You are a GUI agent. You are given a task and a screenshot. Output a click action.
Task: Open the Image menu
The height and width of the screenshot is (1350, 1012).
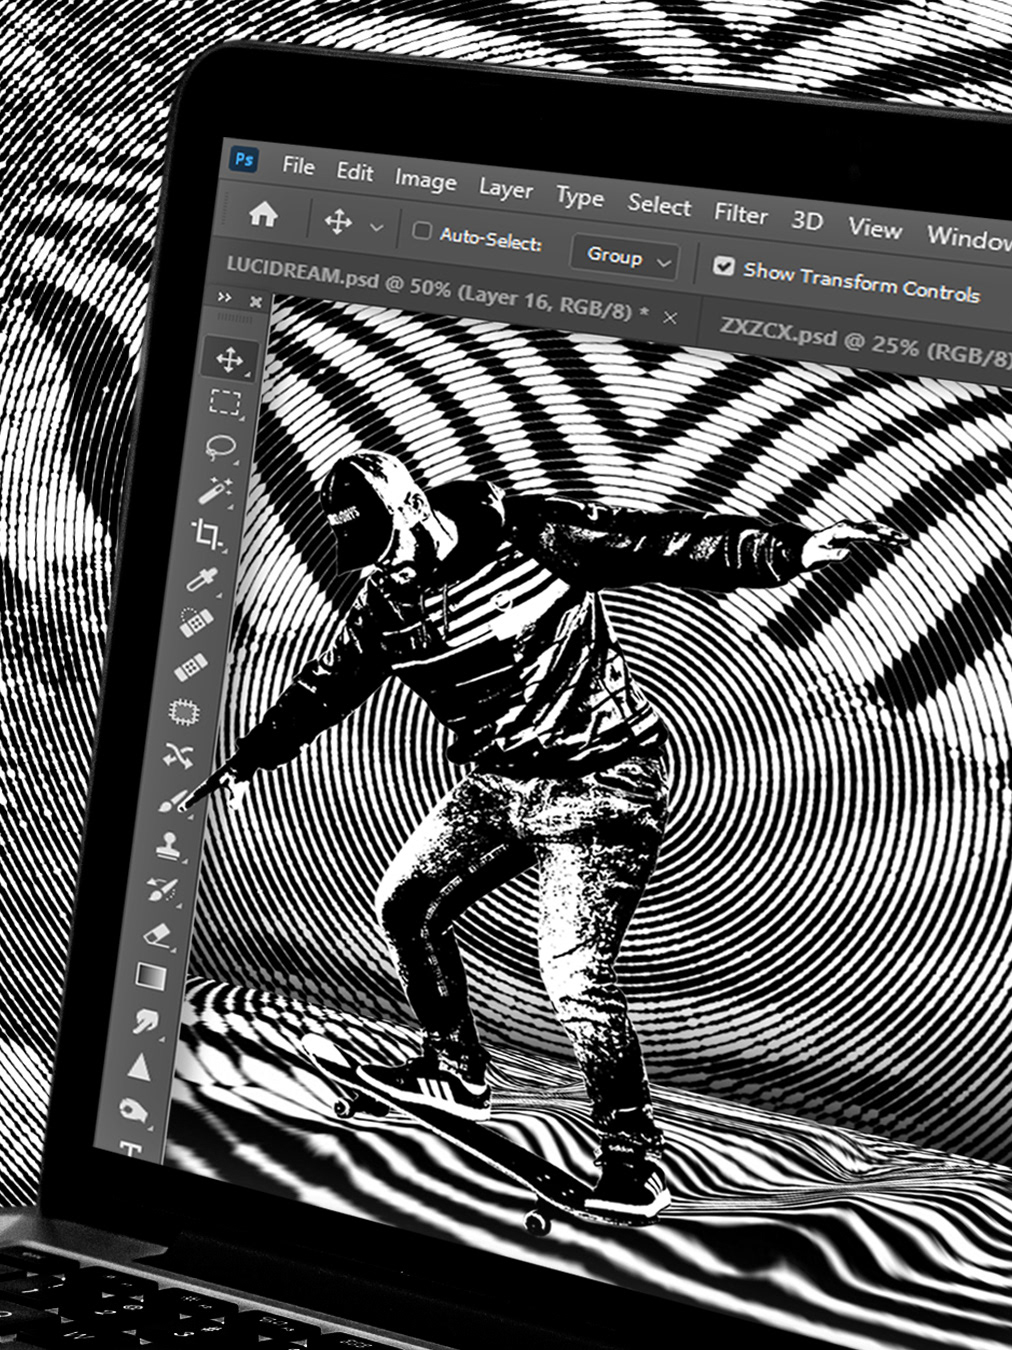click(425, 181)
